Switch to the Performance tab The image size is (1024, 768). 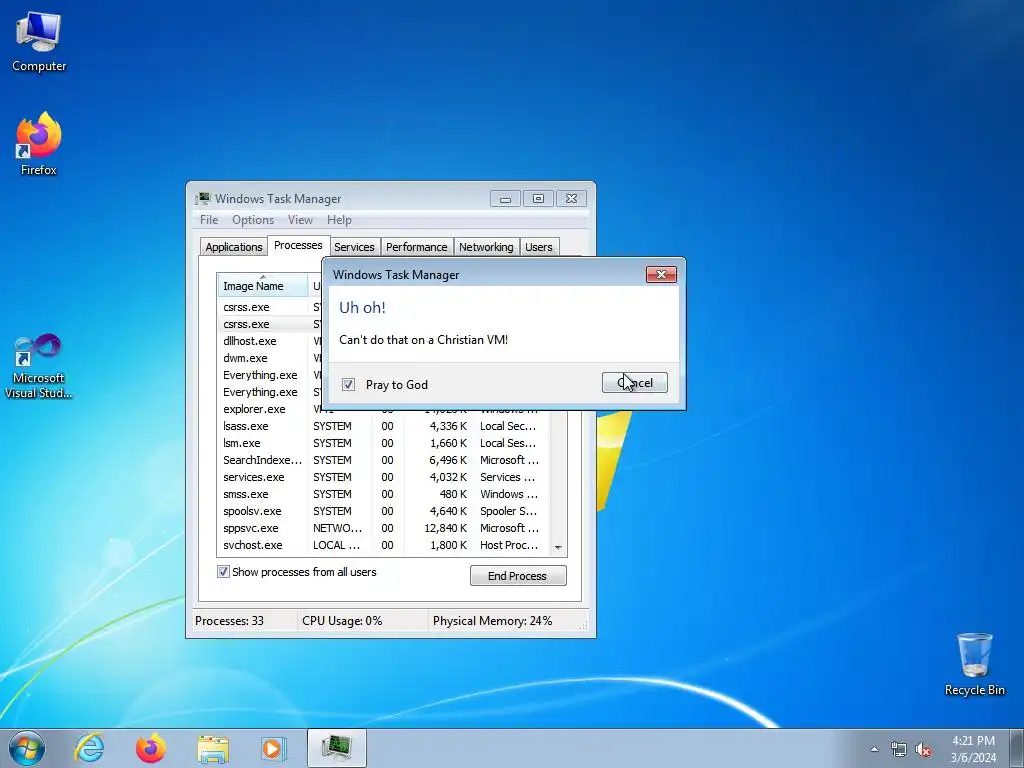417,247
